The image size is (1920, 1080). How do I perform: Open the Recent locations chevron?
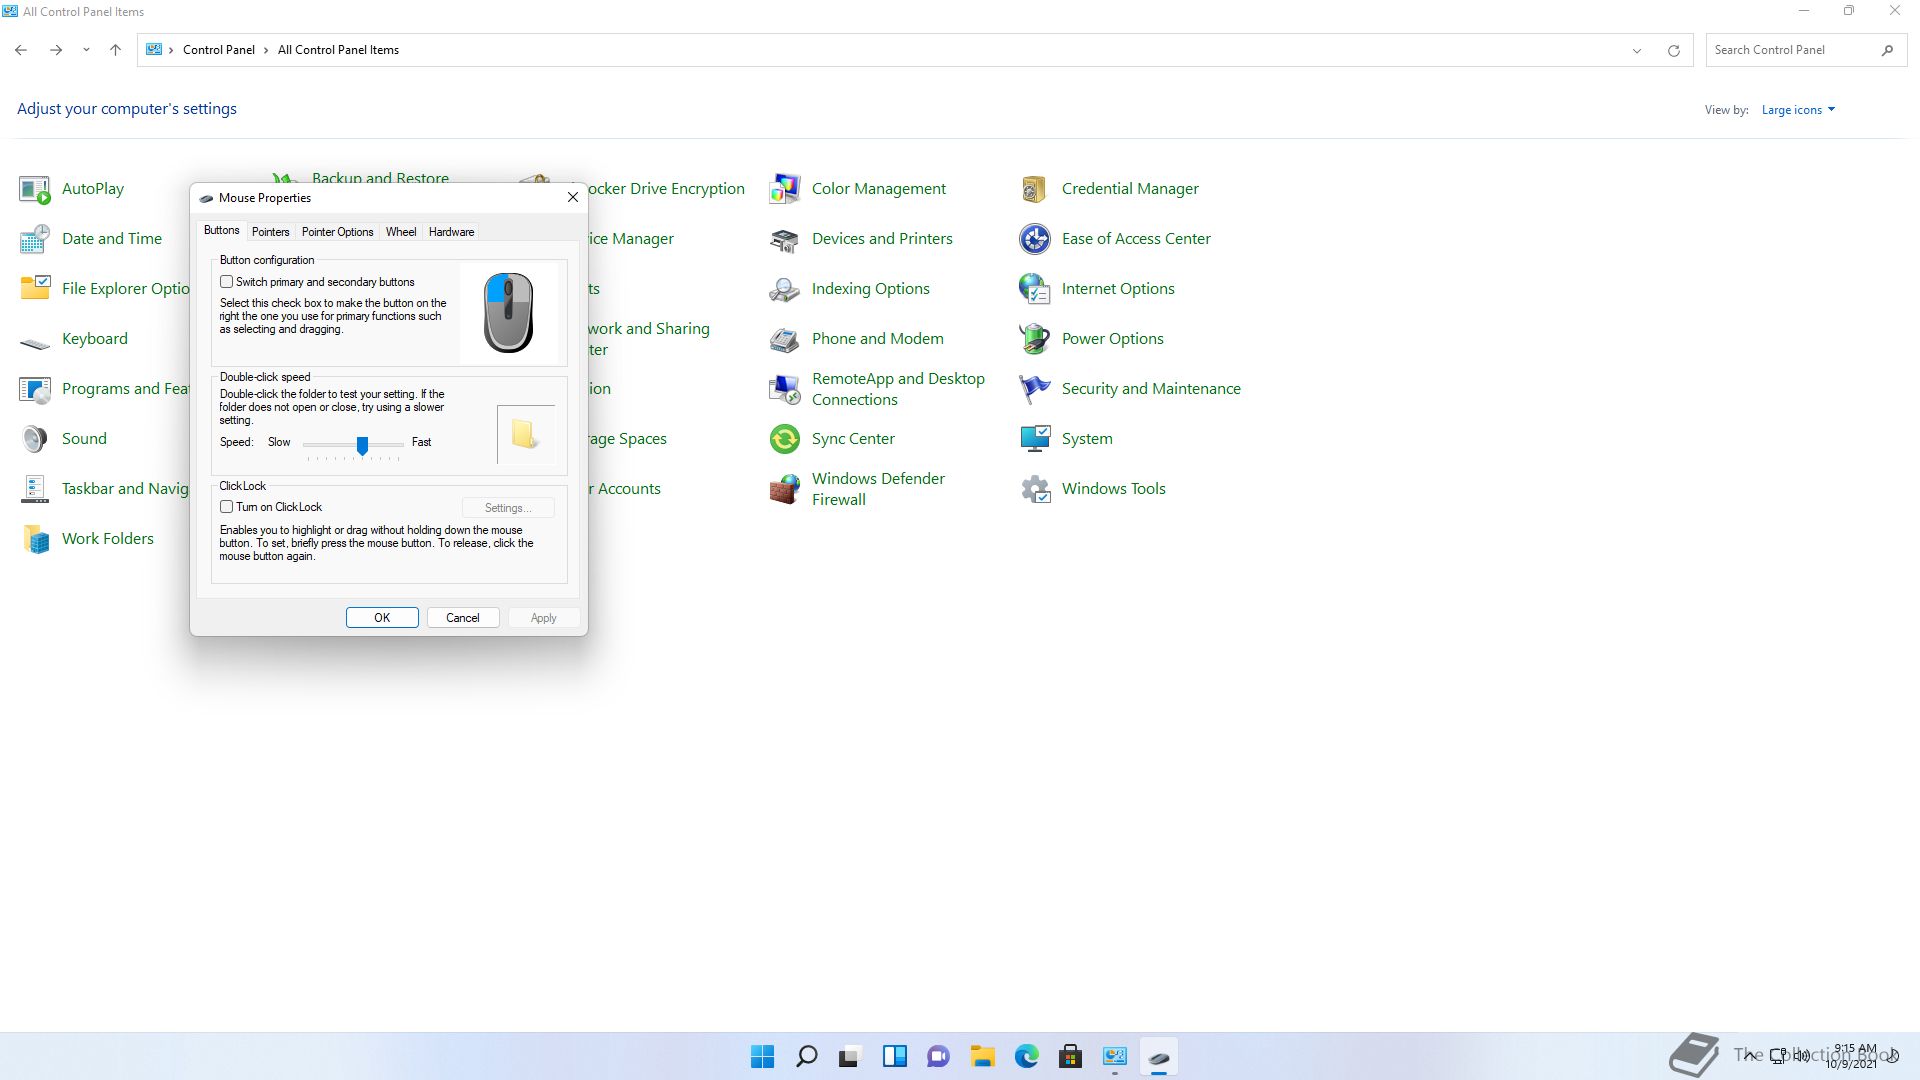point(86,50)
